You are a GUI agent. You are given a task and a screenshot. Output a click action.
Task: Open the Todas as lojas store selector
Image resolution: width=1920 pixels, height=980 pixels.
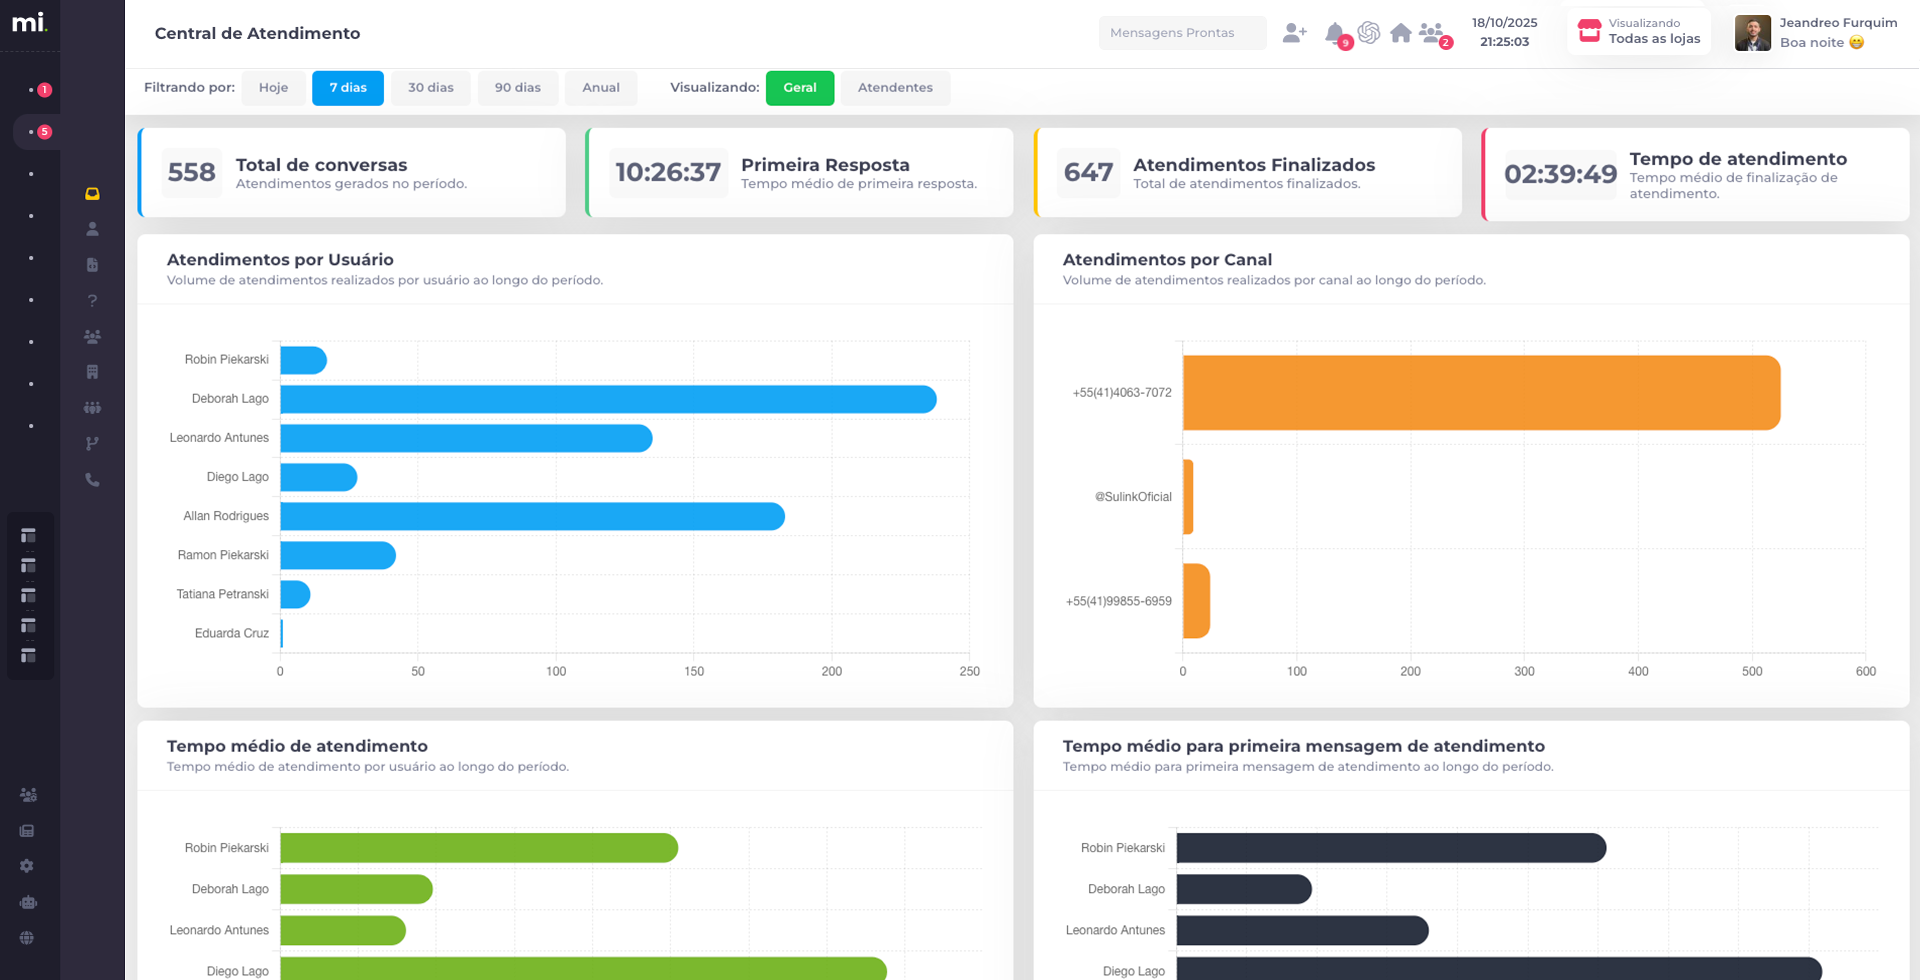[1639, 32]
